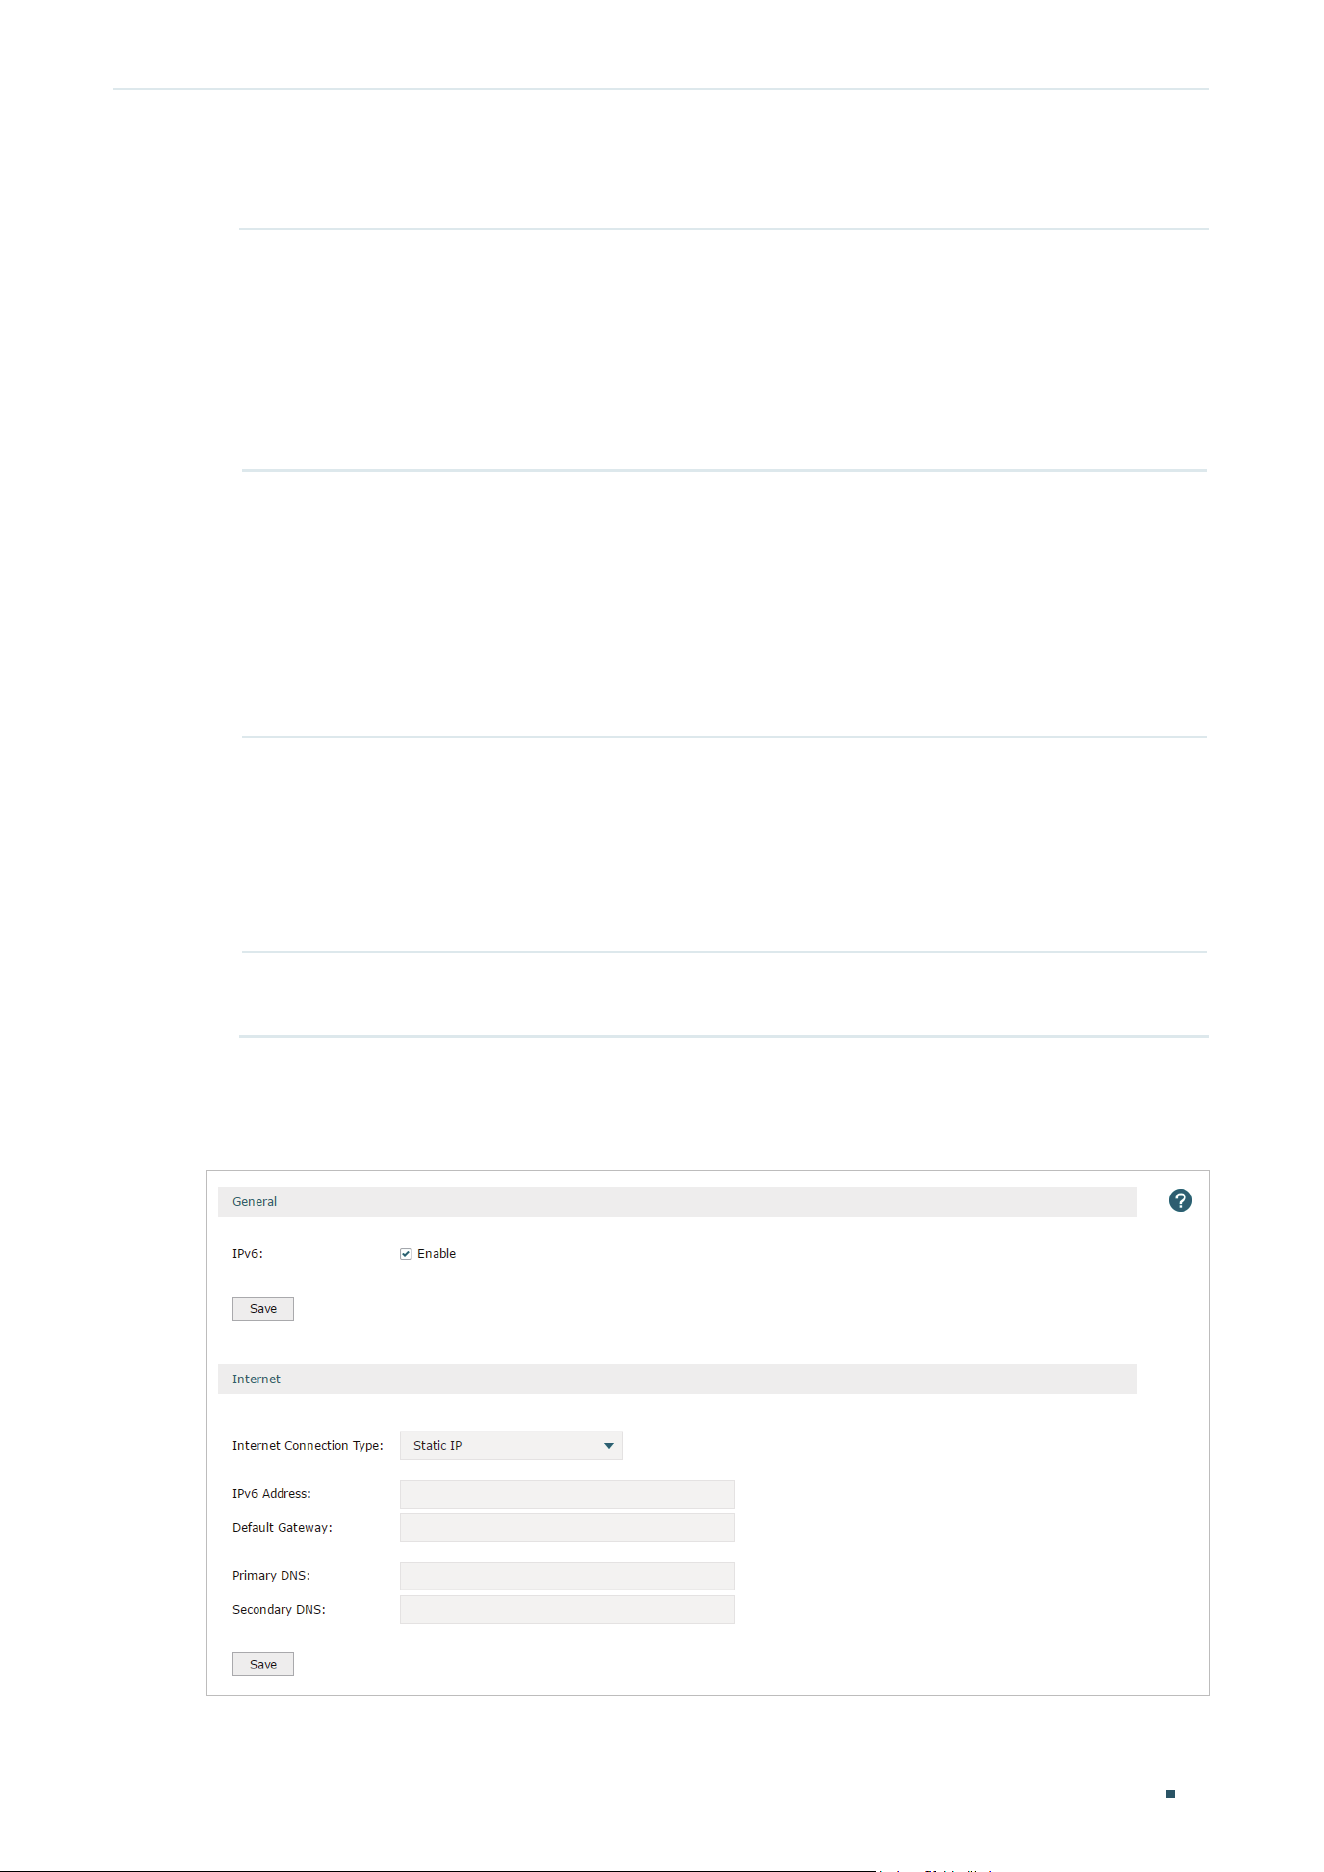Focus the IPv6 Address input field
This screenshot has height=1872, width=1324.
(x=567, y=1494)
